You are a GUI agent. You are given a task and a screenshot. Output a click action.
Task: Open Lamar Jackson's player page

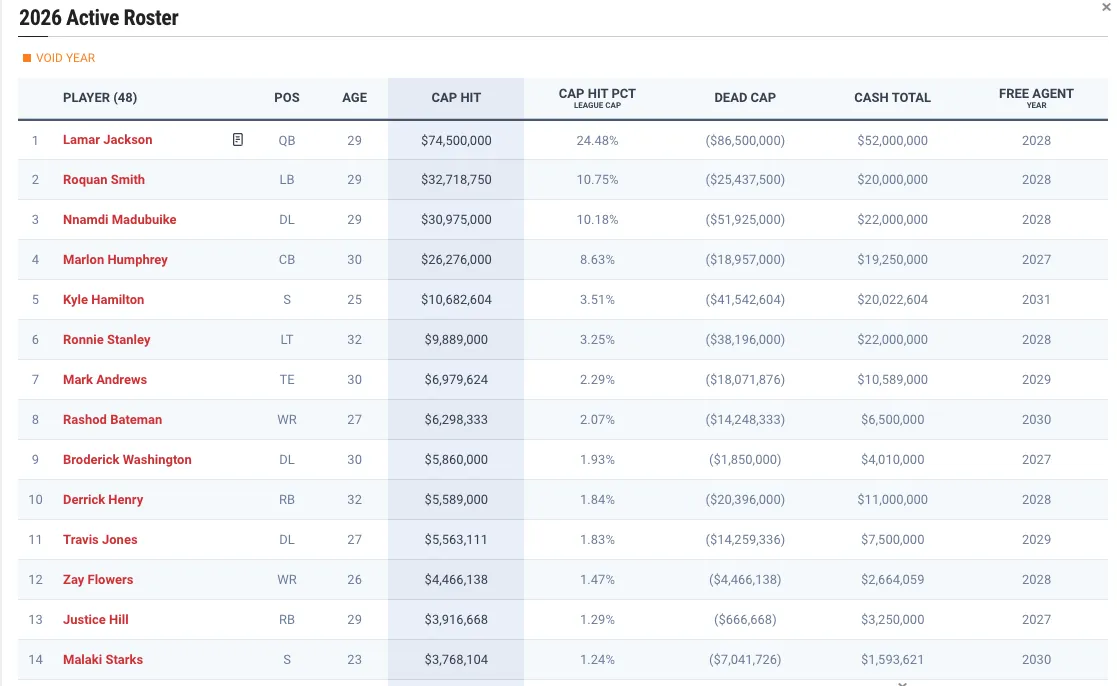pyautogui.click(x=108, y=140)
